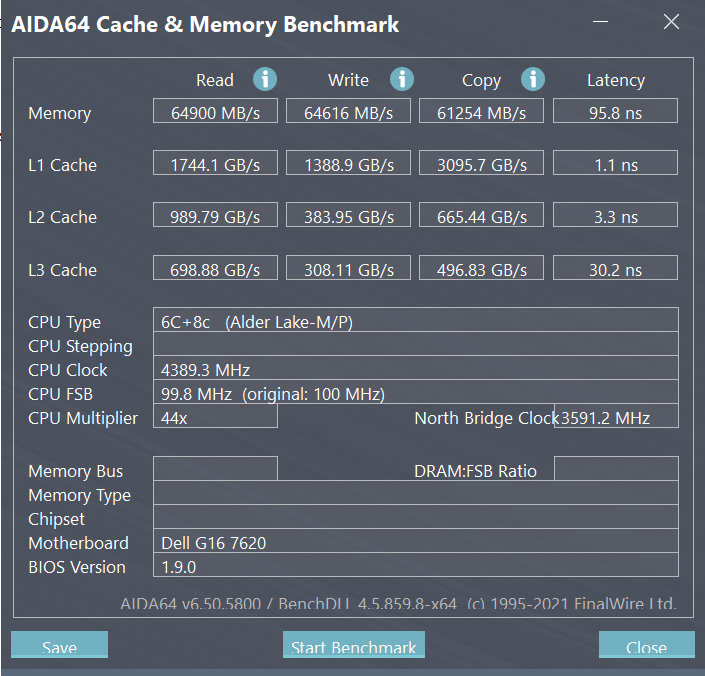Save the benchmark results
705x676 pixels.
click(59, 646)
